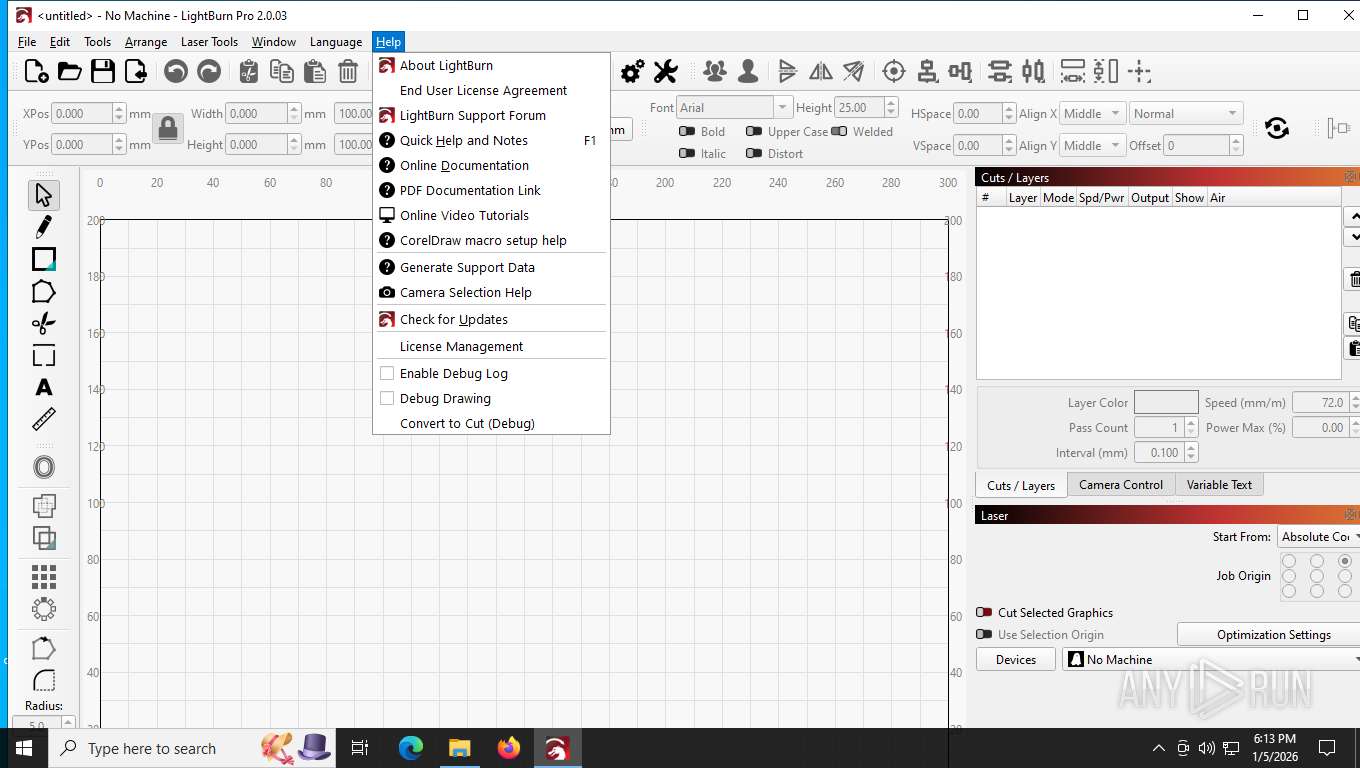This screenshot has width=1360, height=768.
Task: Open the Normal dropdown
Action: tap(1187, 114)
